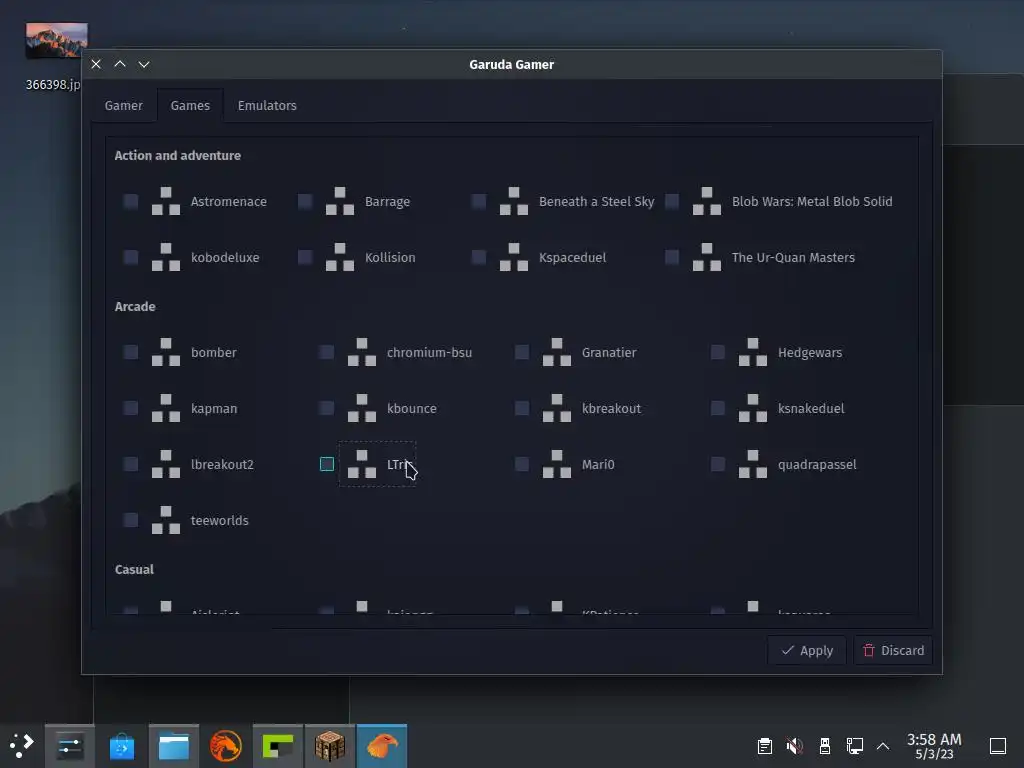This screenshot has width=1024, height=768.
Task: Enable the teeworlds checkbox
Action: (131, 520)
